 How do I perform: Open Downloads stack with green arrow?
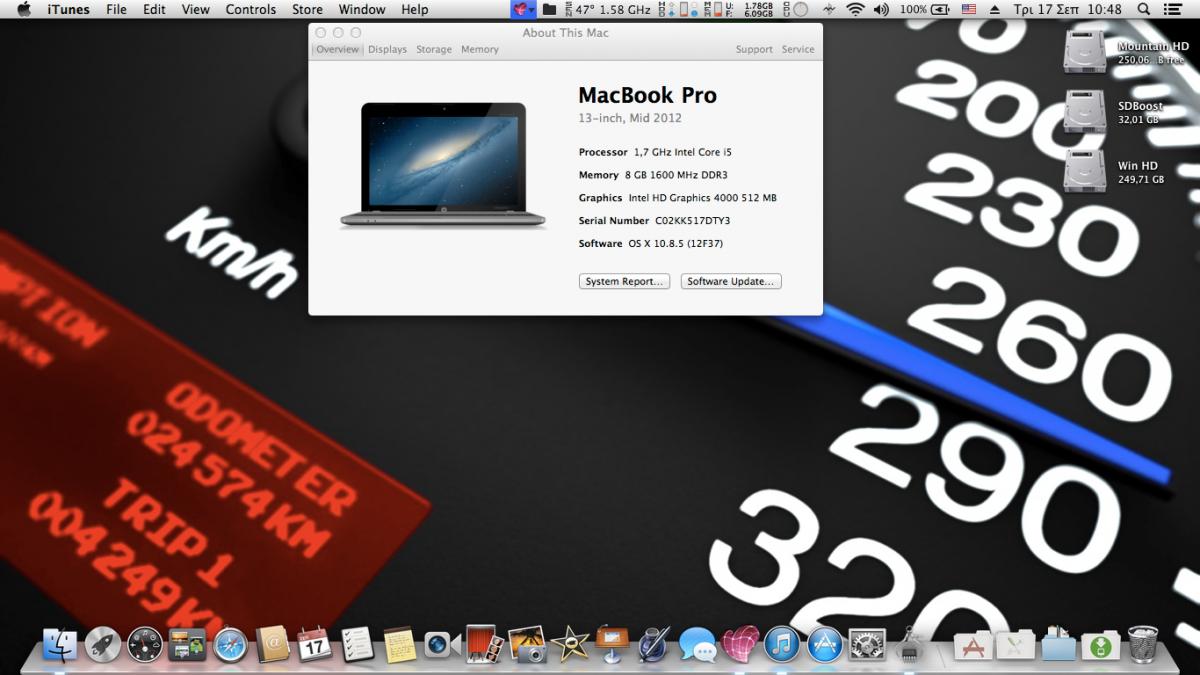tap(1100, 645)
